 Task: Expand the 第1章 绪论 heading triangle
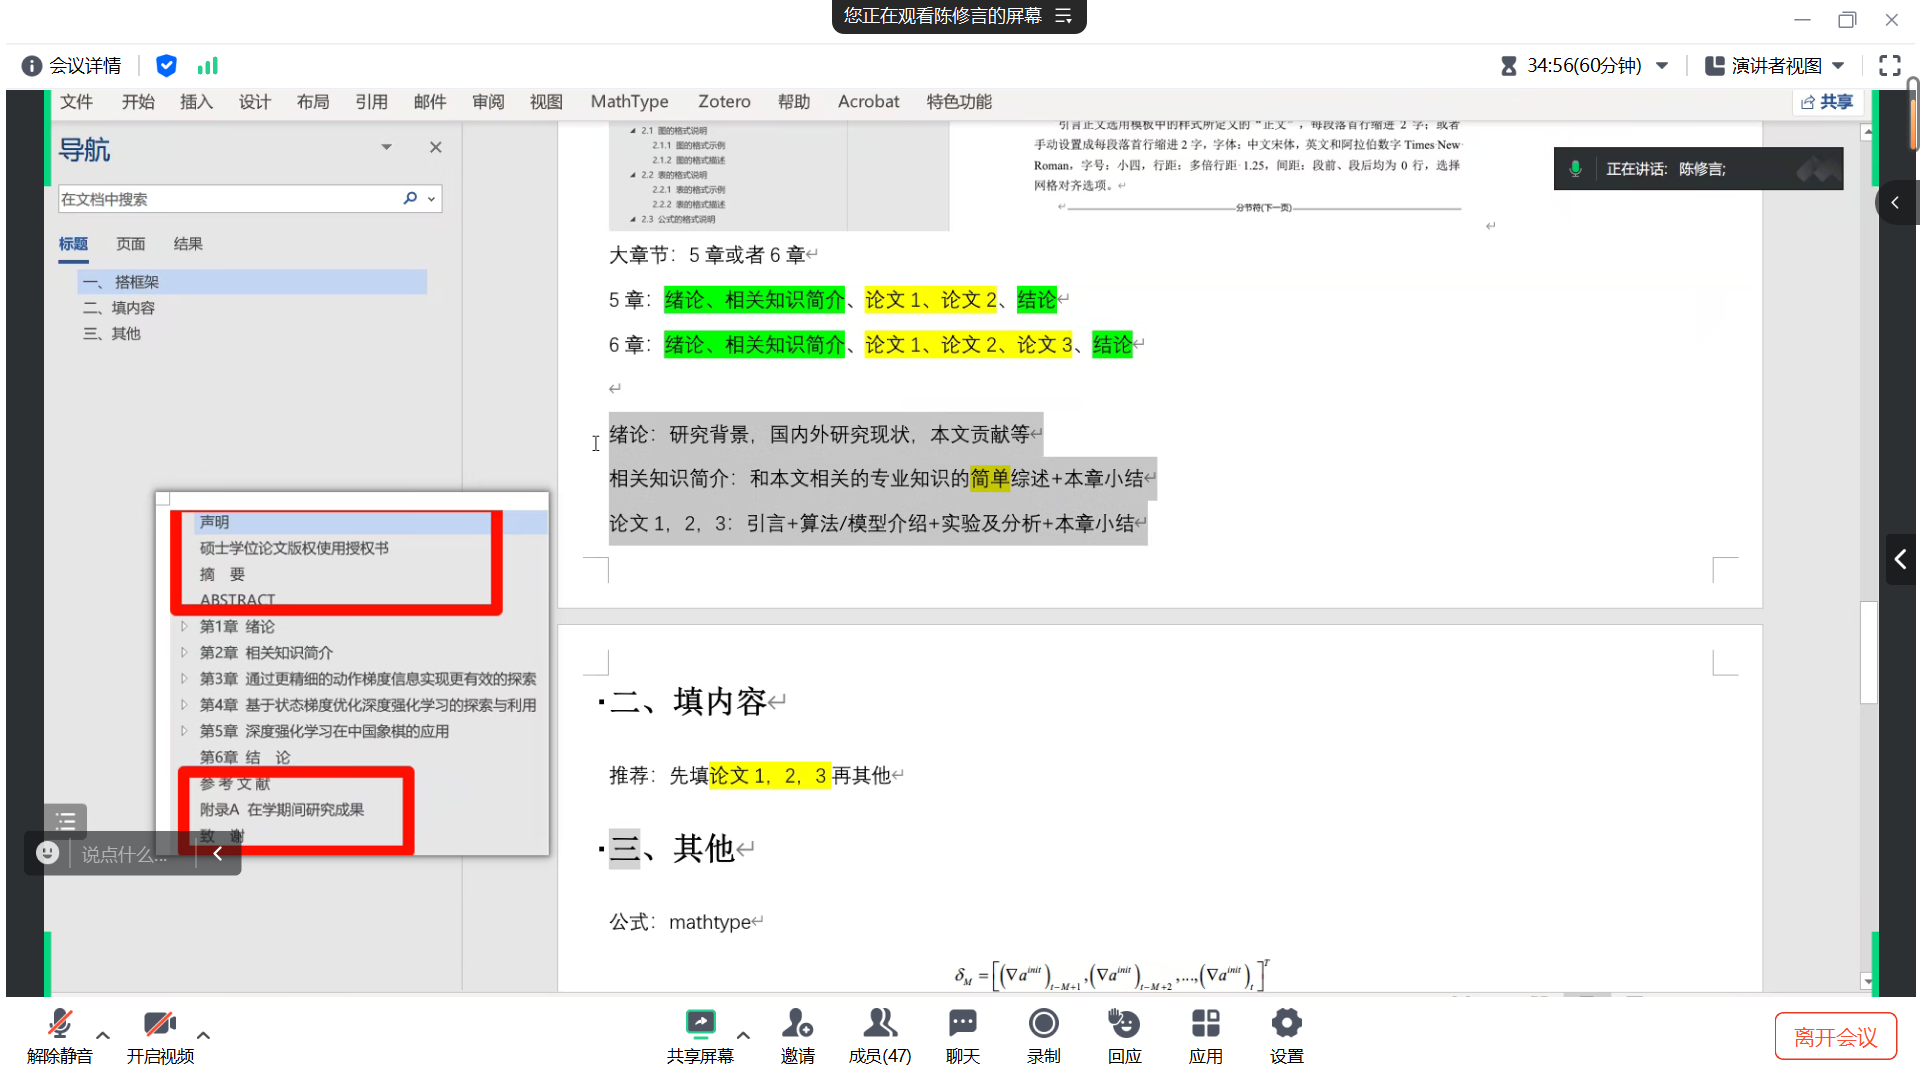click(185, 626)
